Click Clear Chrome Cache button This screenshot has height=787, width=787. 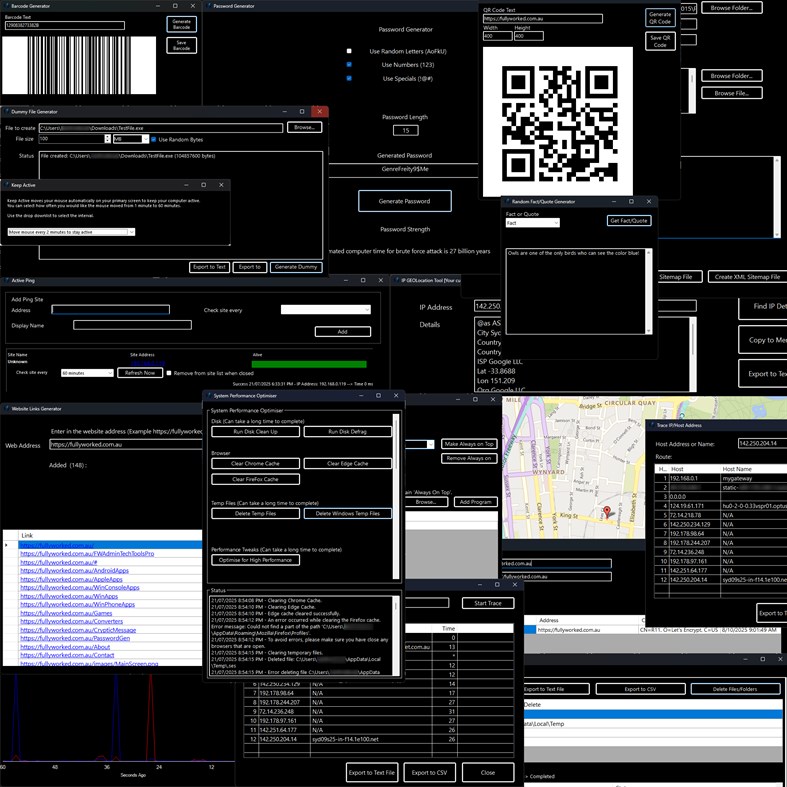[x=255, y=464]
